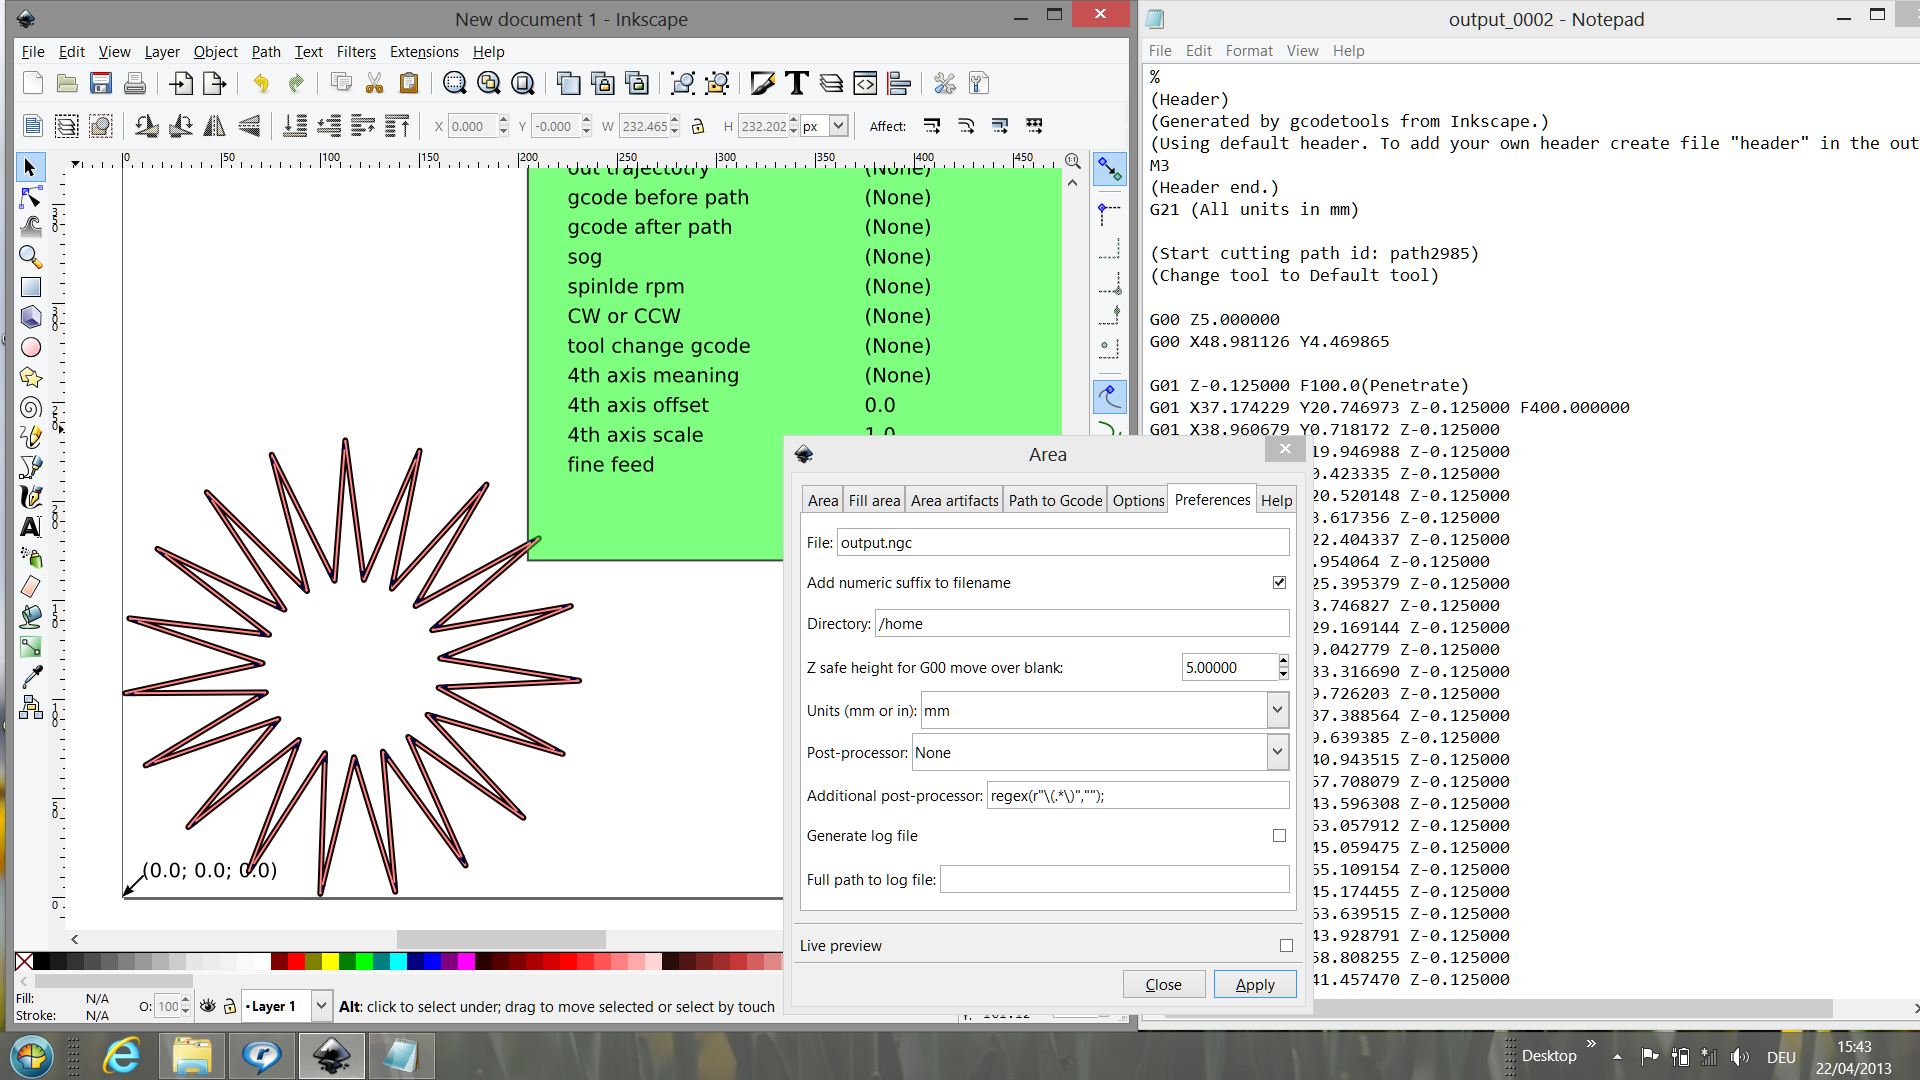
Task: Select the Node edit tool
Action: [30, 197]
